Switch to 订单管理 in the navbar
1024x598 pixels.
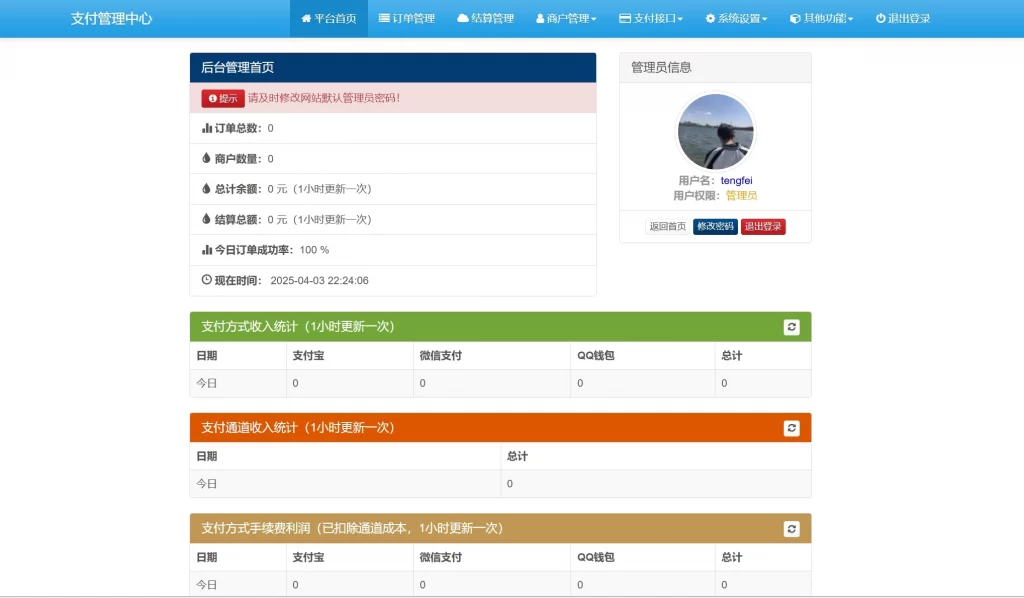pyautogui.click(x=406, y=17)
